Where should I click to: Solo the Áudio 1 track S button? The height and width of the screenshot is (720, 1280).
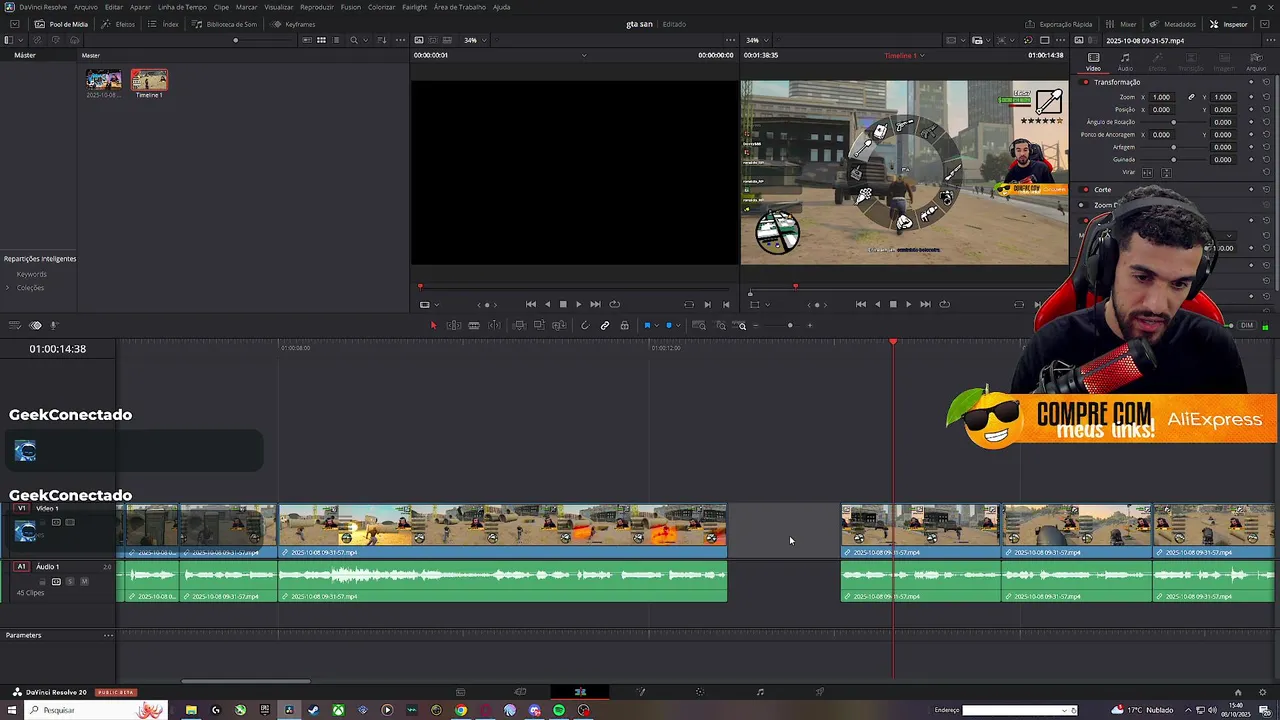(70, 581)
